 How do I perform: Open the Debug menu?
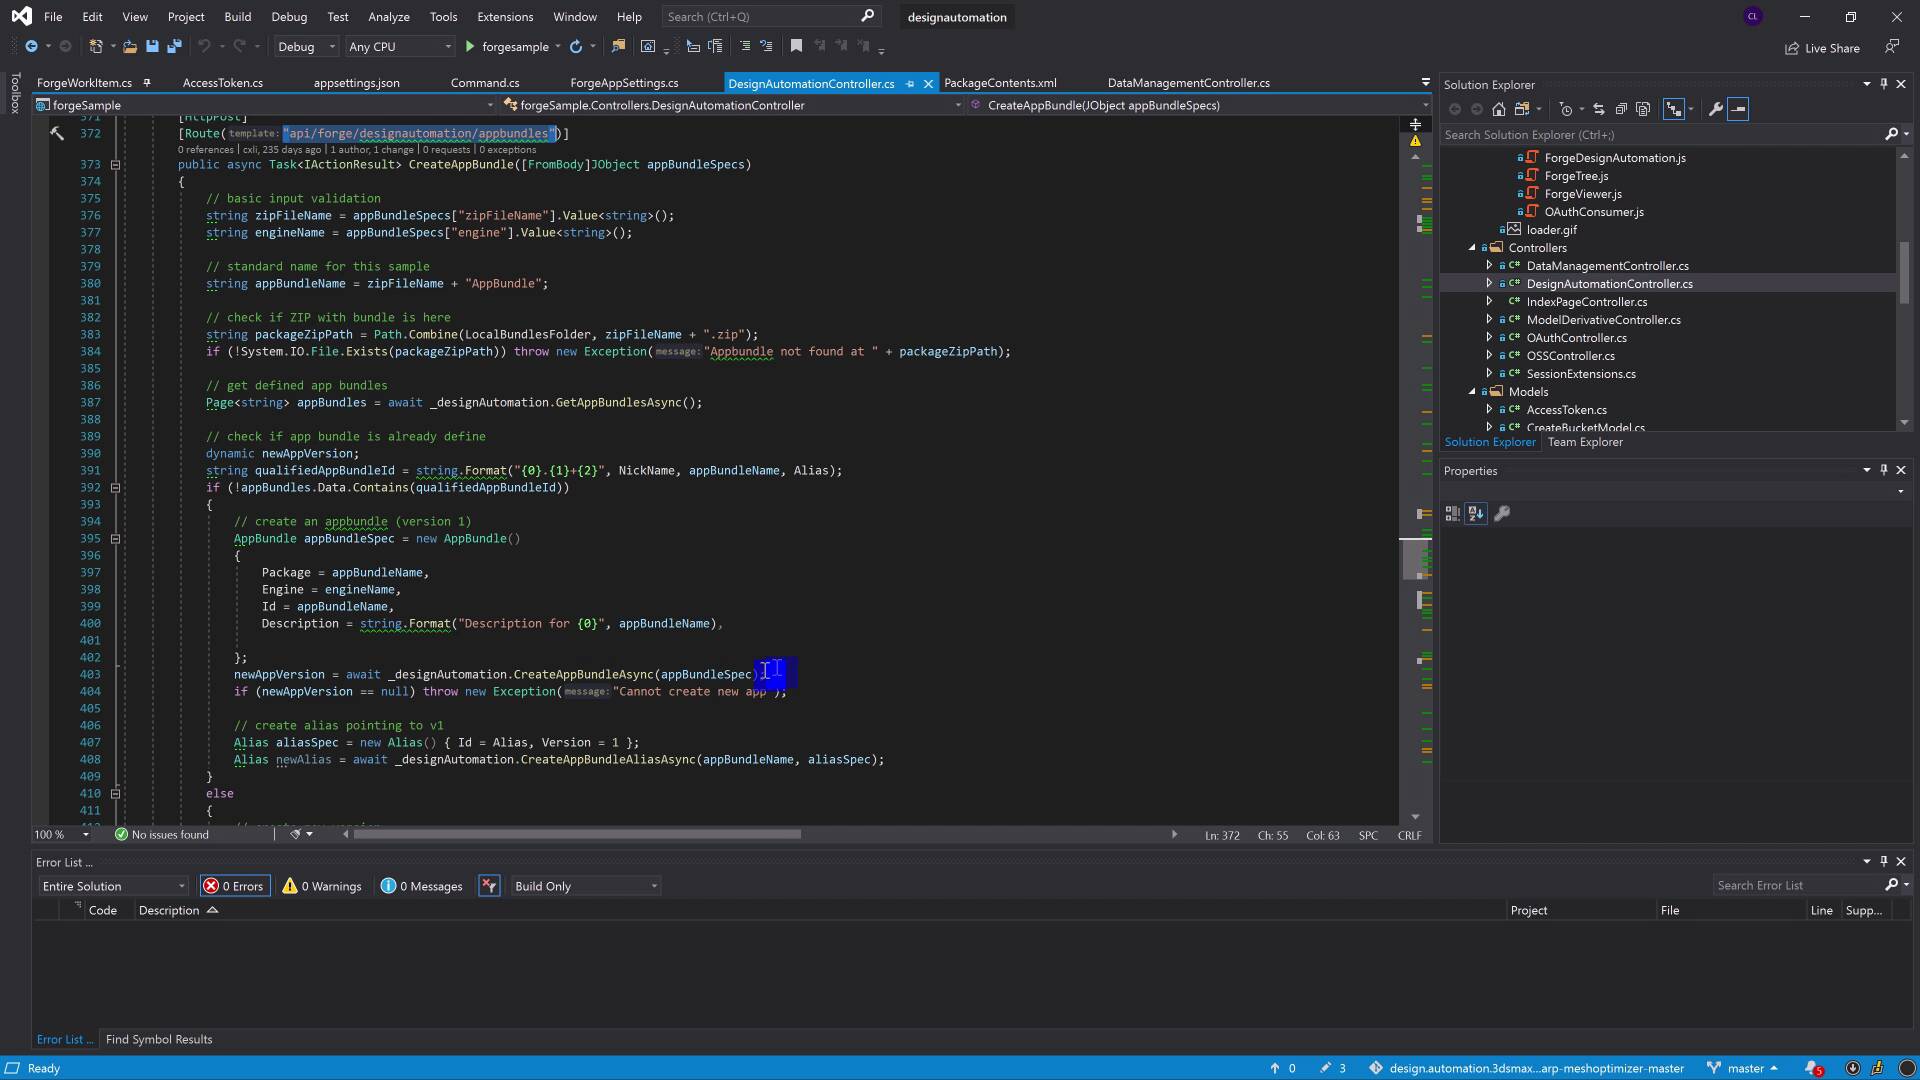[x=289, y=16]
